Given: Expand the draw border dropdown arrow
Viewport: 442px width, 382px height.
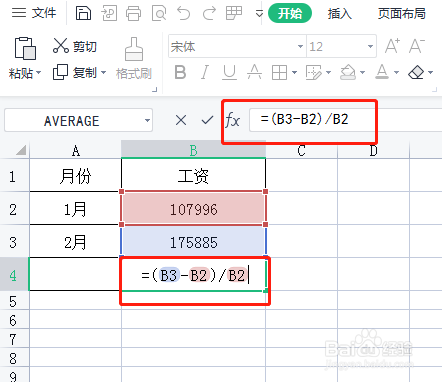Looking at the screenshot, I should 328,72.
